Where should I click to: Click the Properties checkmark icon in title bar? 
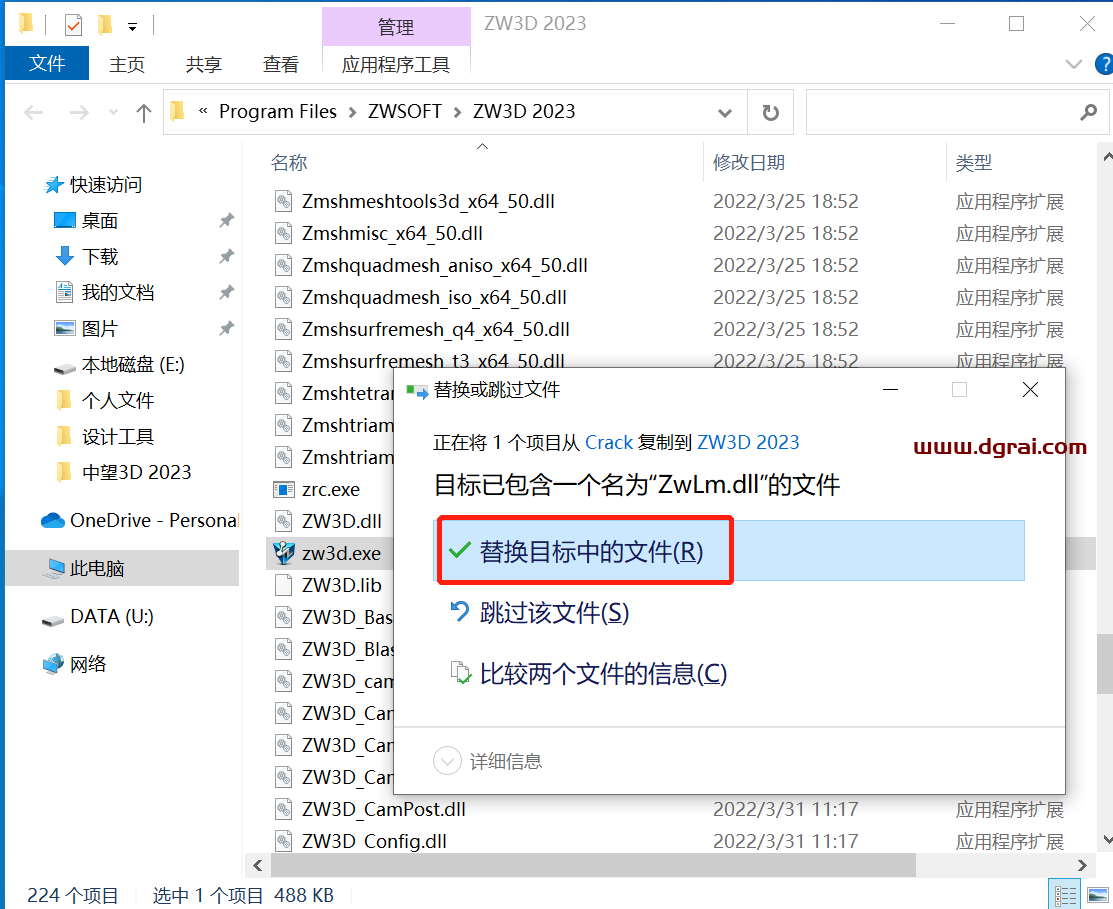[x=74, y=24]
